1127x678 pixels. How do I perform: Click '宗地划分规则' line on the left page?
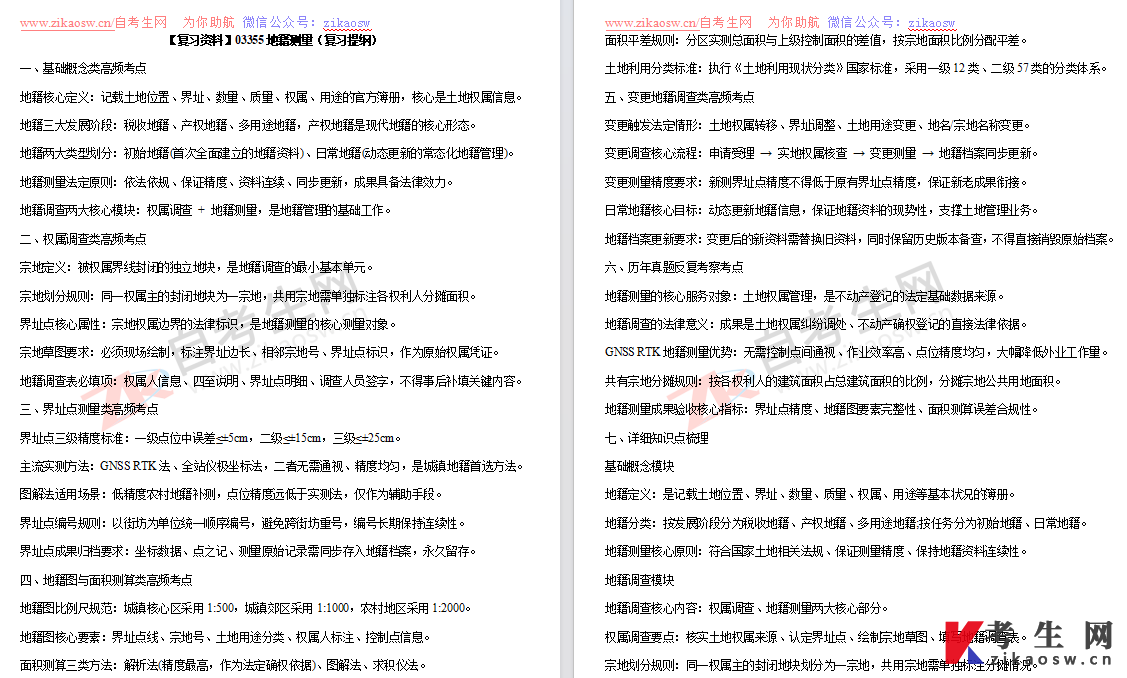[248, 296]
